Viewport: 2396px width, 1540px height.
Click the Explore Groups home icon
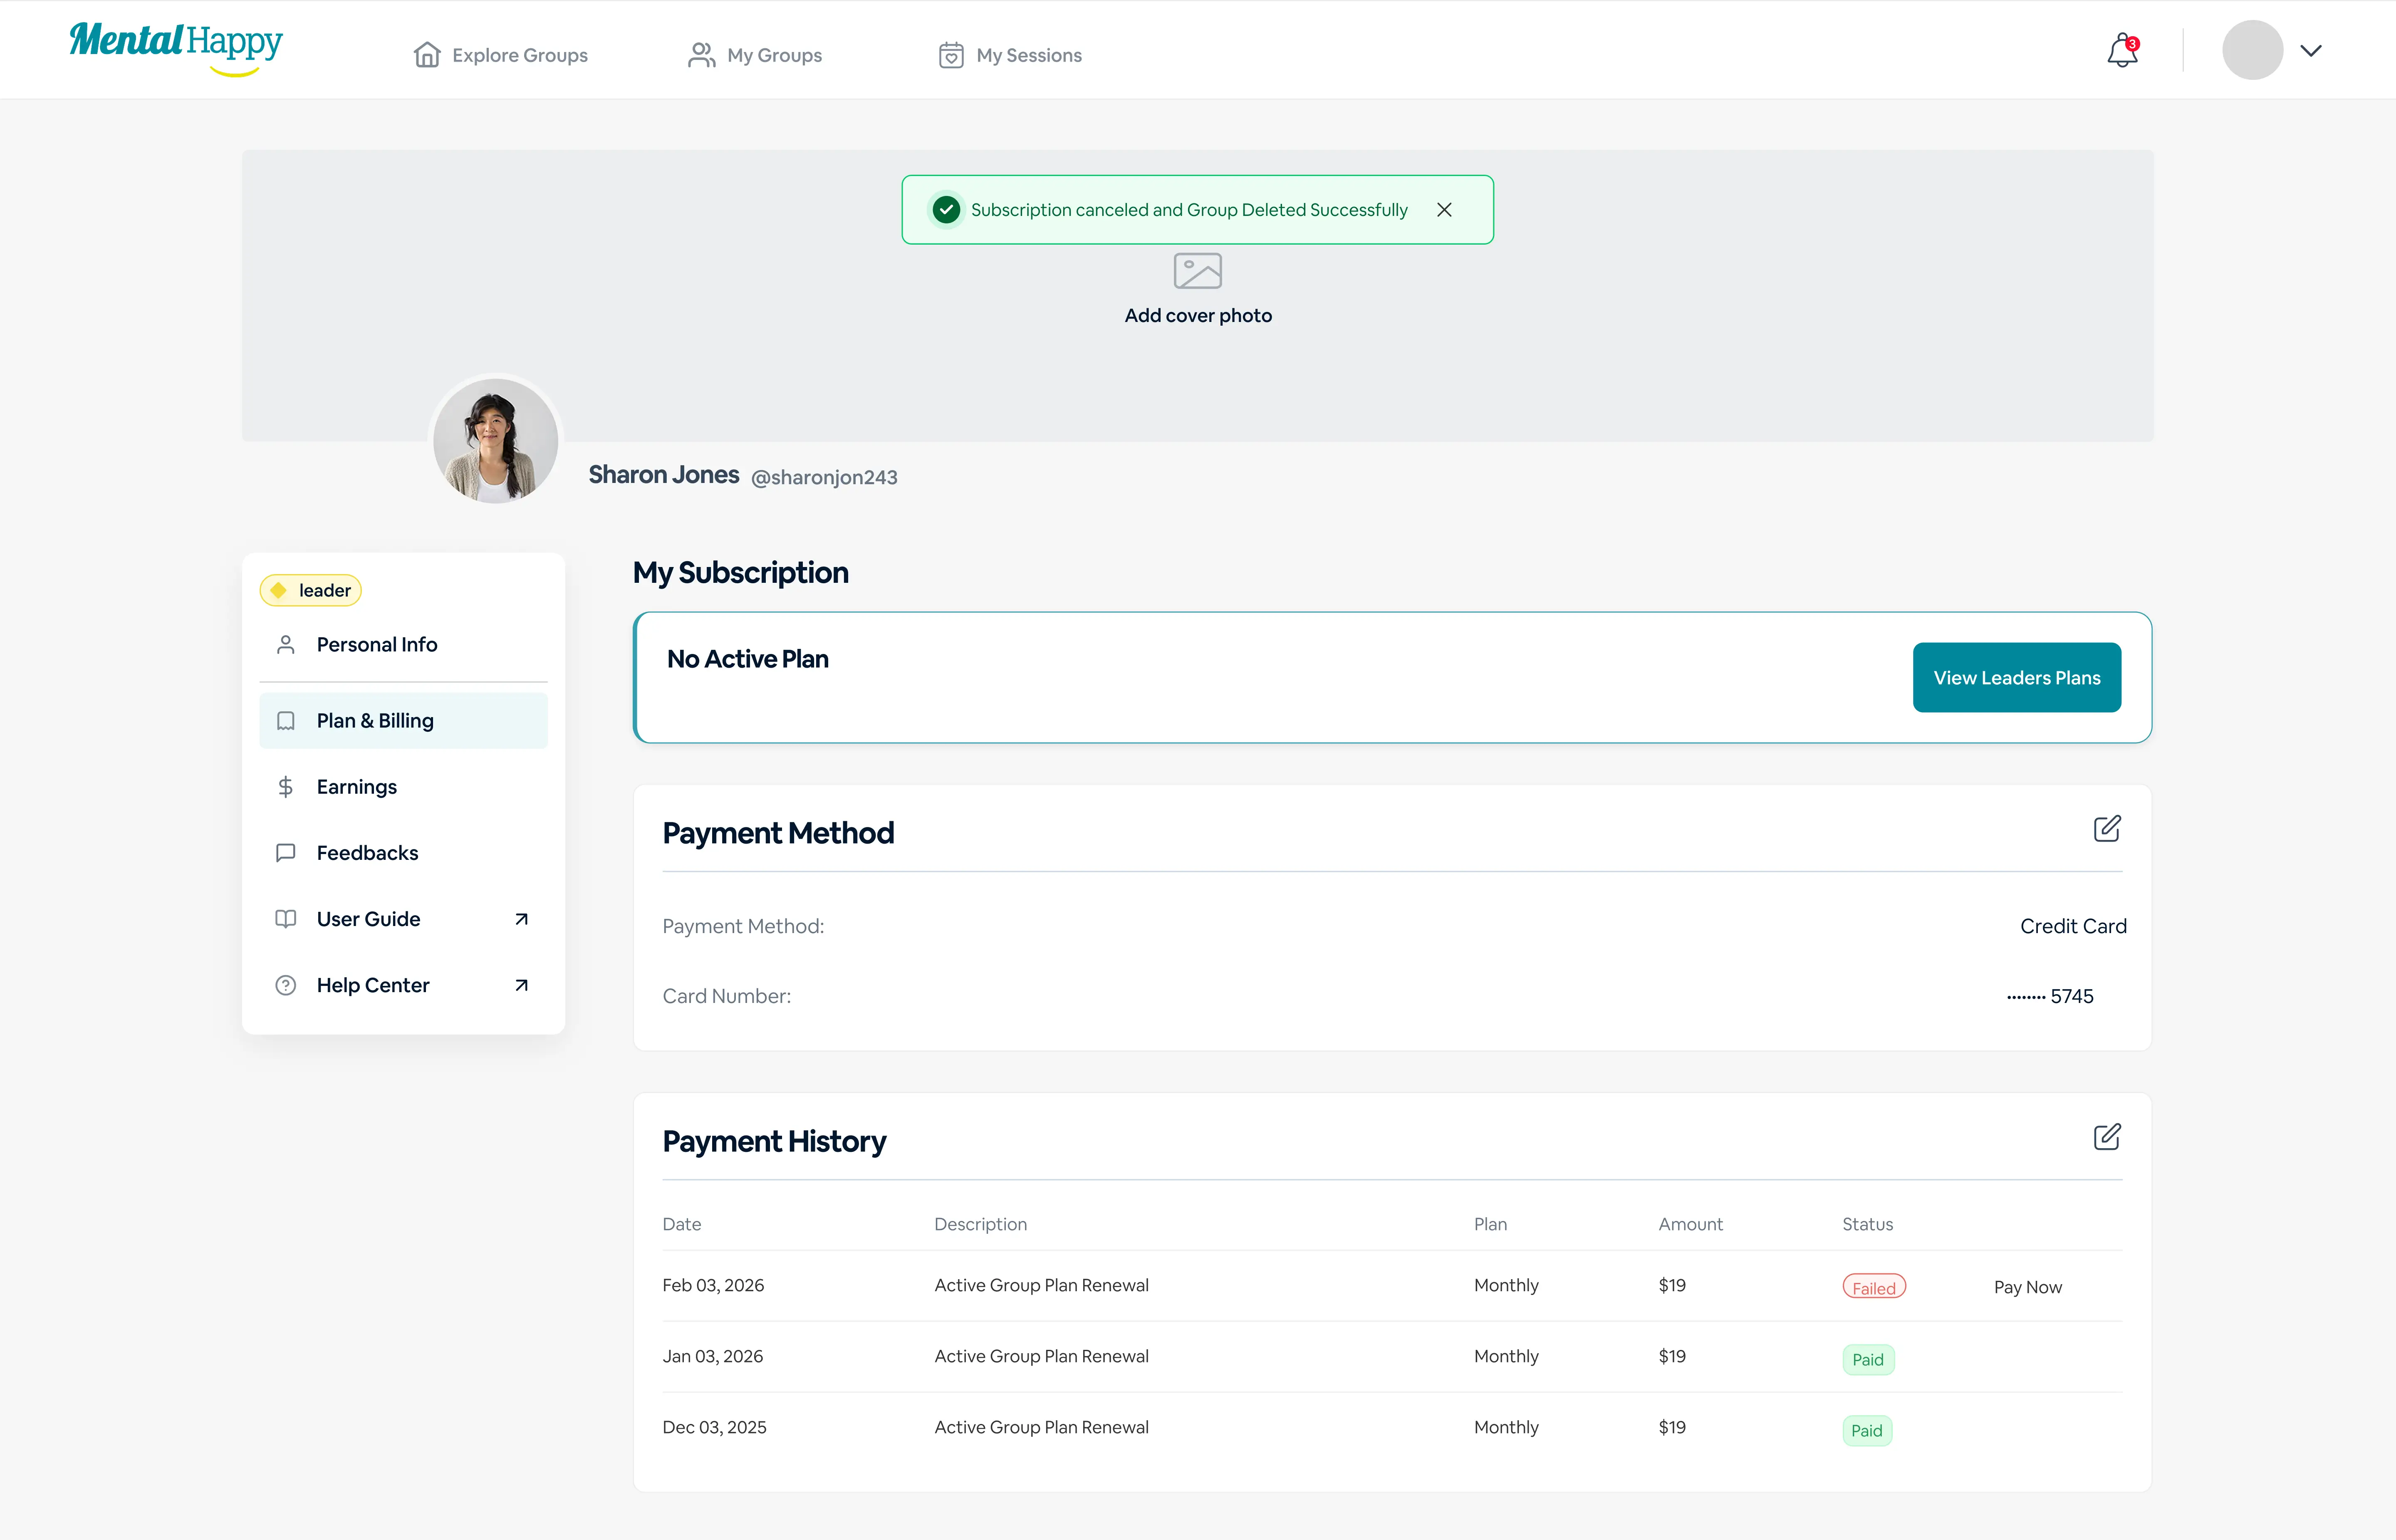click(427, 55)
